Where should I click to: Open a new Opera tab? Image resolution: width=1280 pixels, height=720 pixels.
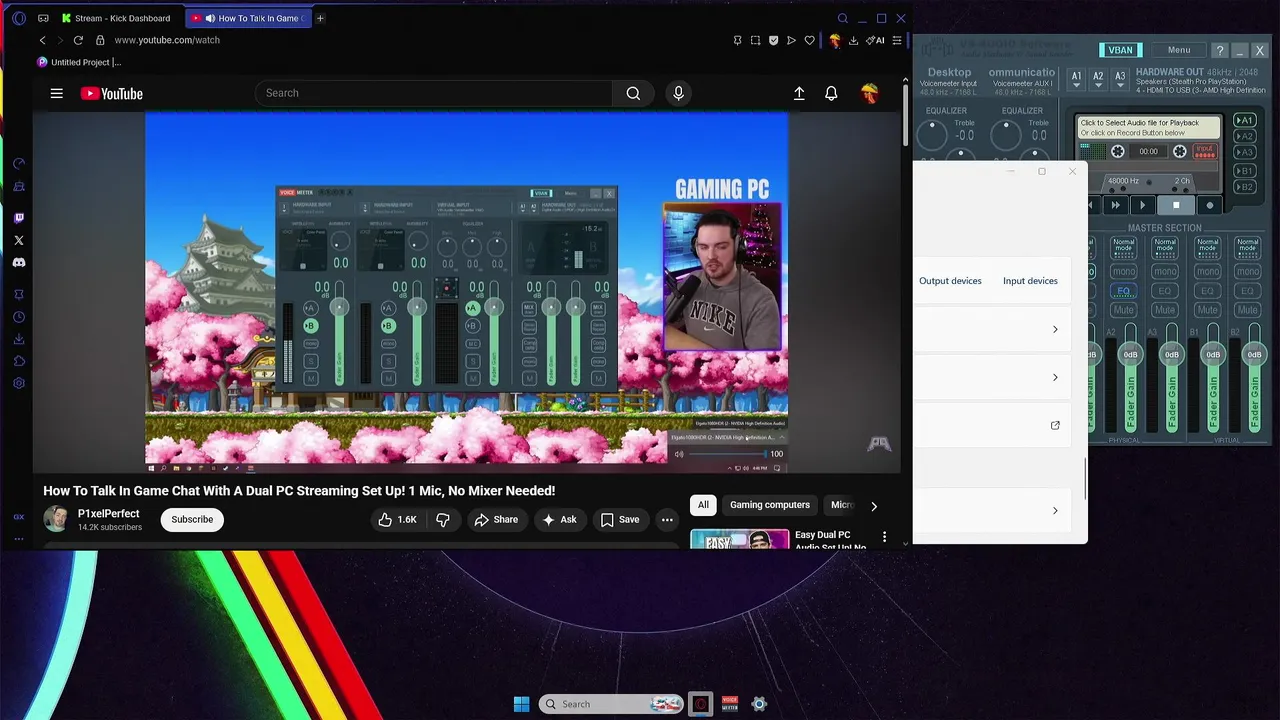coord(320,18)
